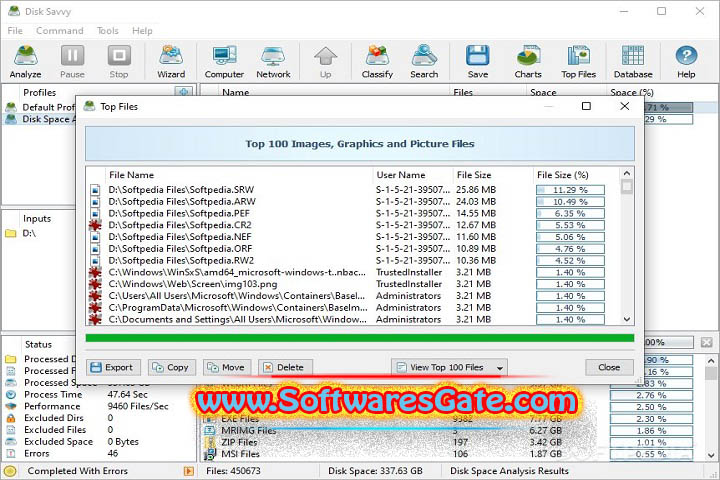Click the Delete button
The height and width of the screenshot is (480, 720).
pyautogui.click(x=285, y=367)
